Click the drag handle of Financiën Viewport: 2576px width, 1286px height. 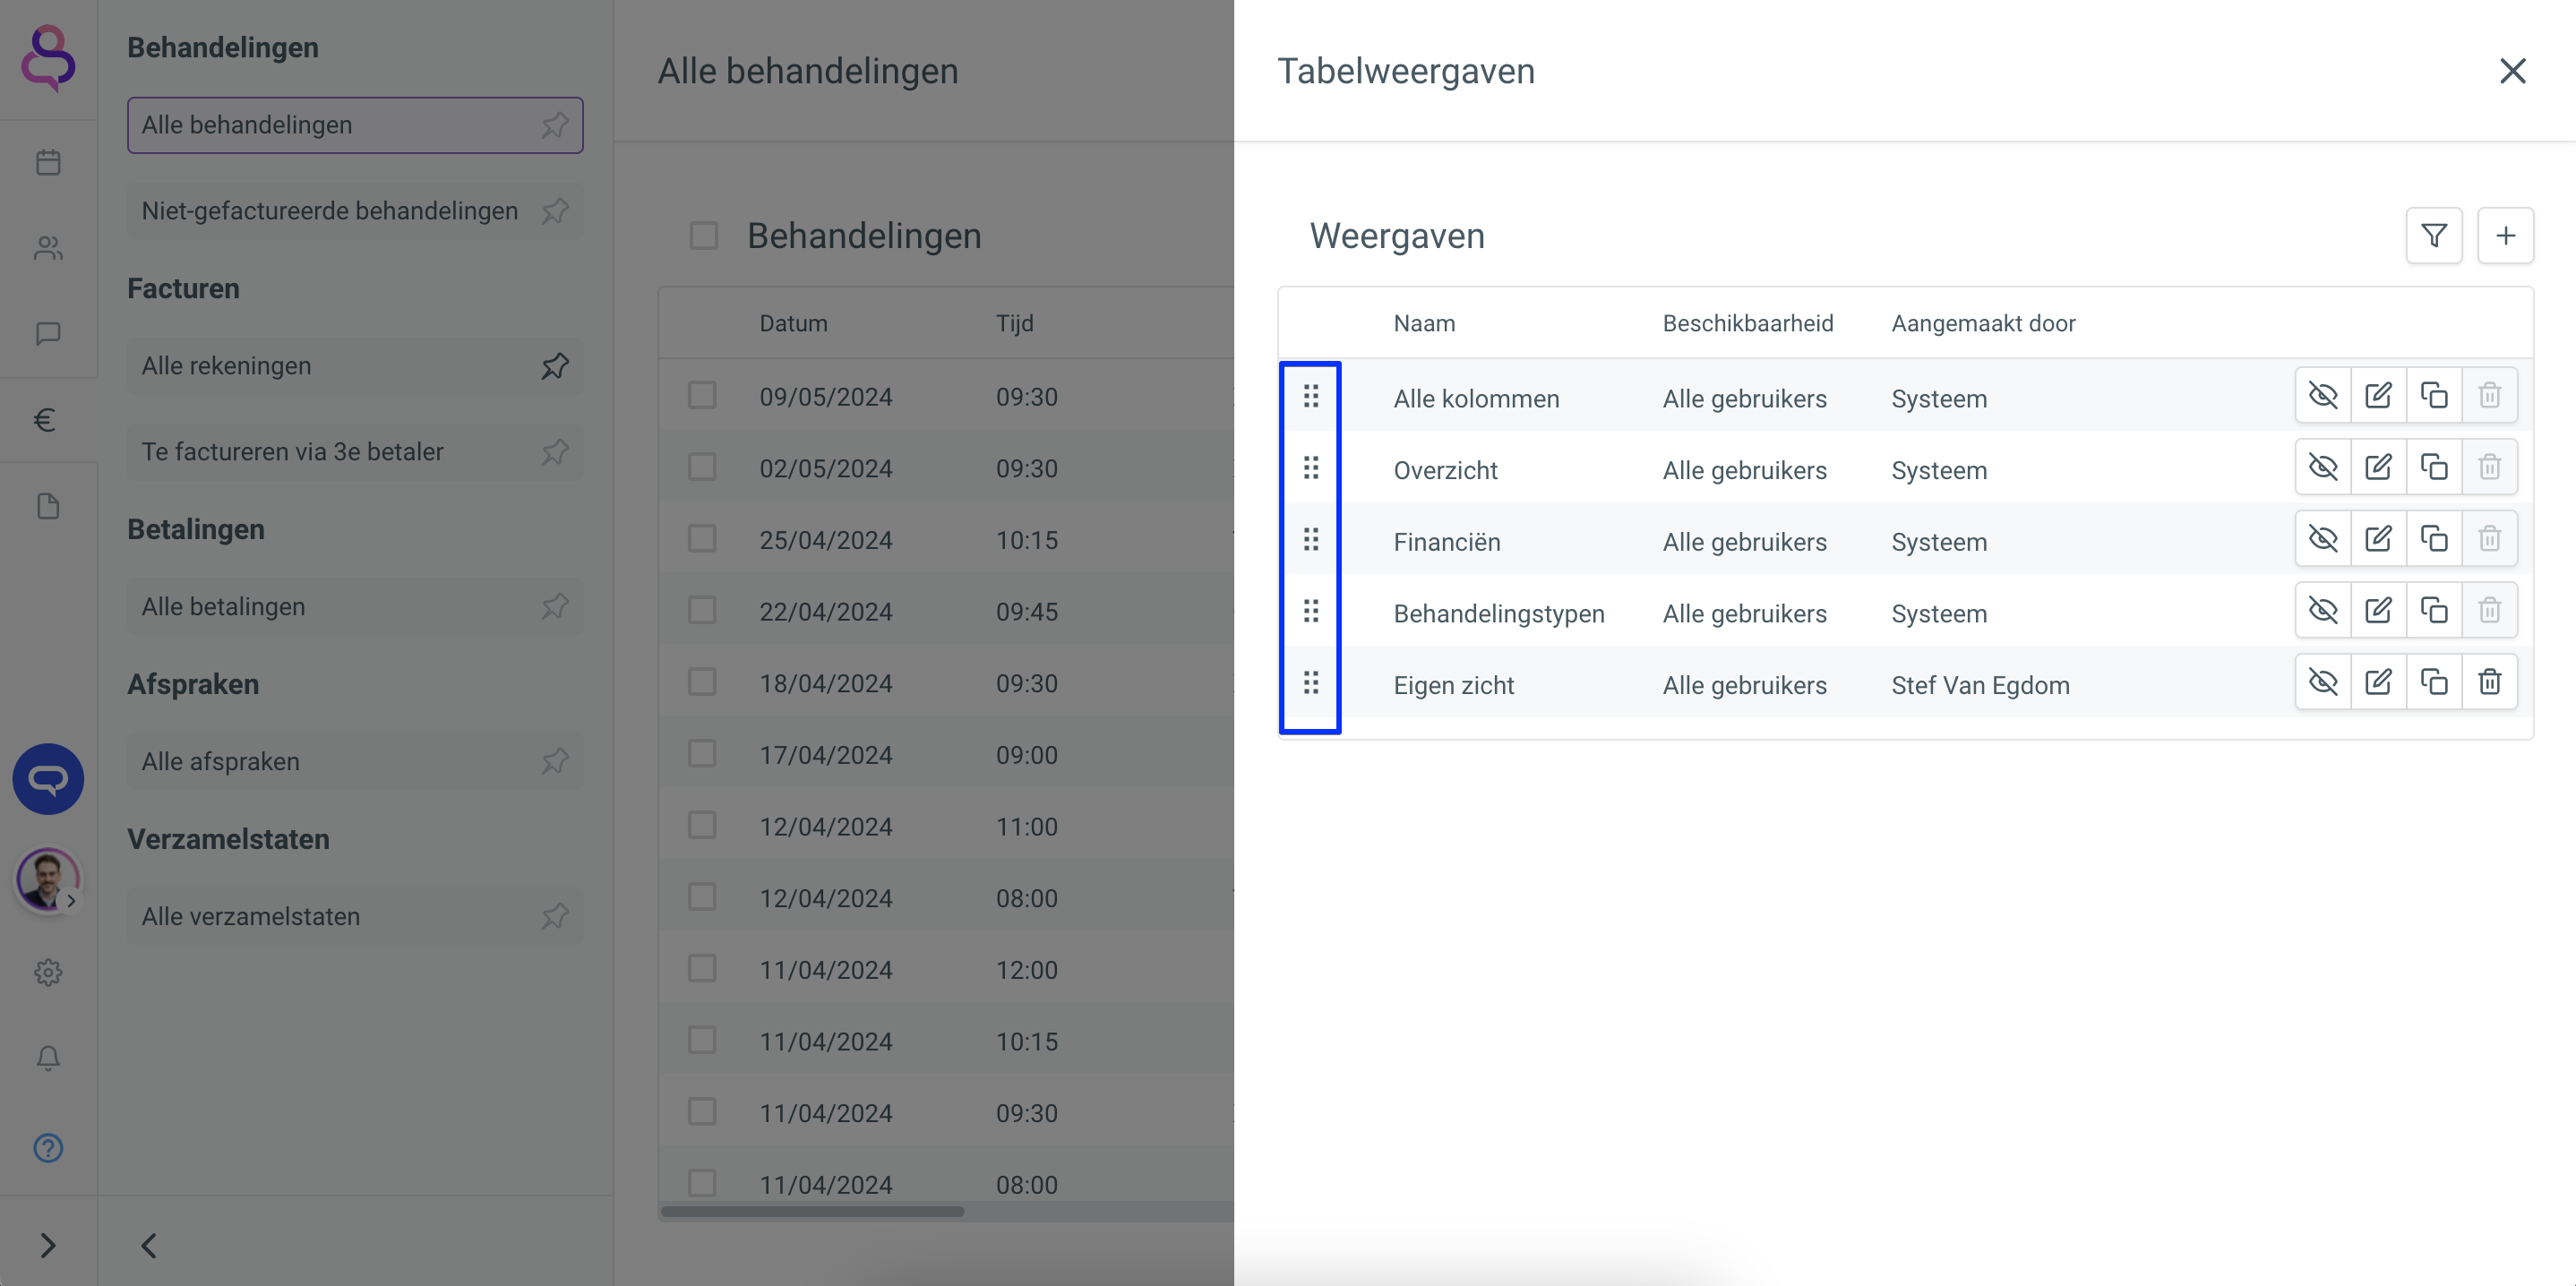coord(1311,540)
